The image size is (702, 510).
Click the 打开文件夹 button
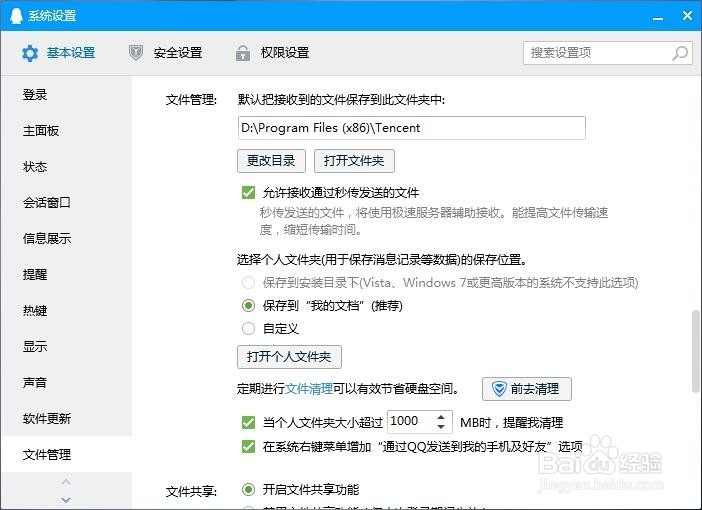coord(354,161)
